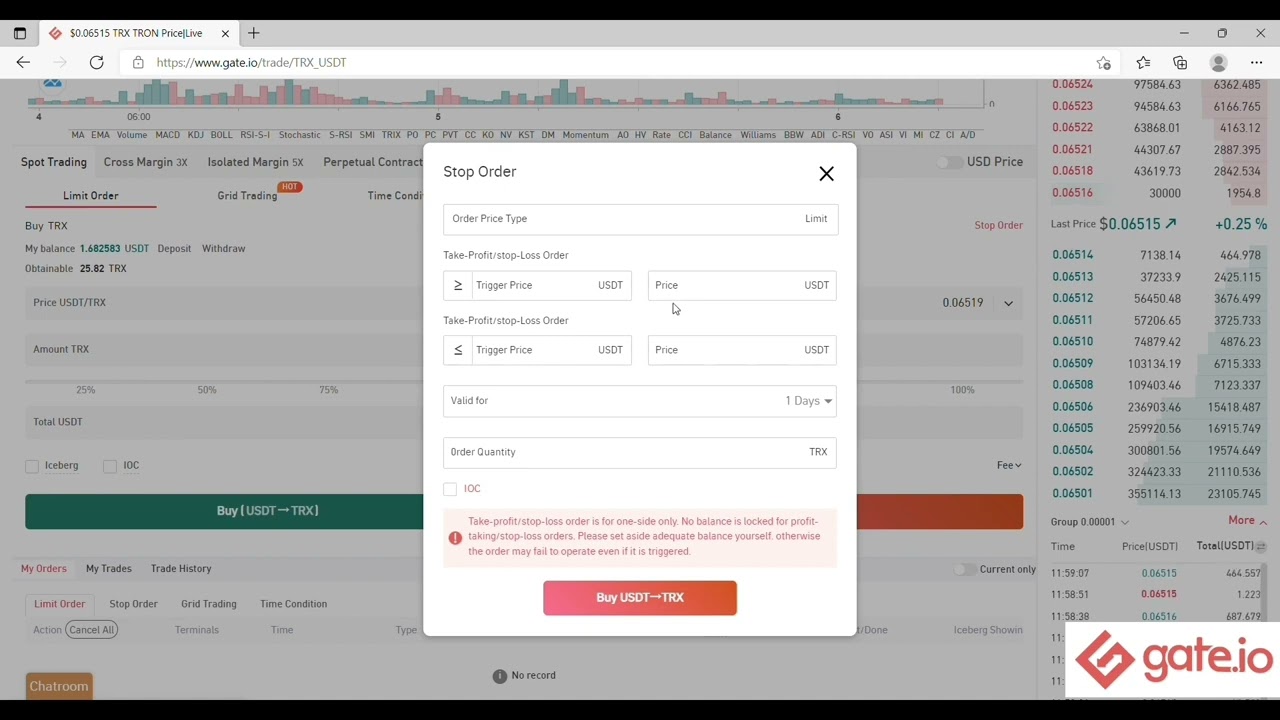This screenshot has height=720, width=1280.
Task: Click the browser address bar URL
Action: point(251,62)
